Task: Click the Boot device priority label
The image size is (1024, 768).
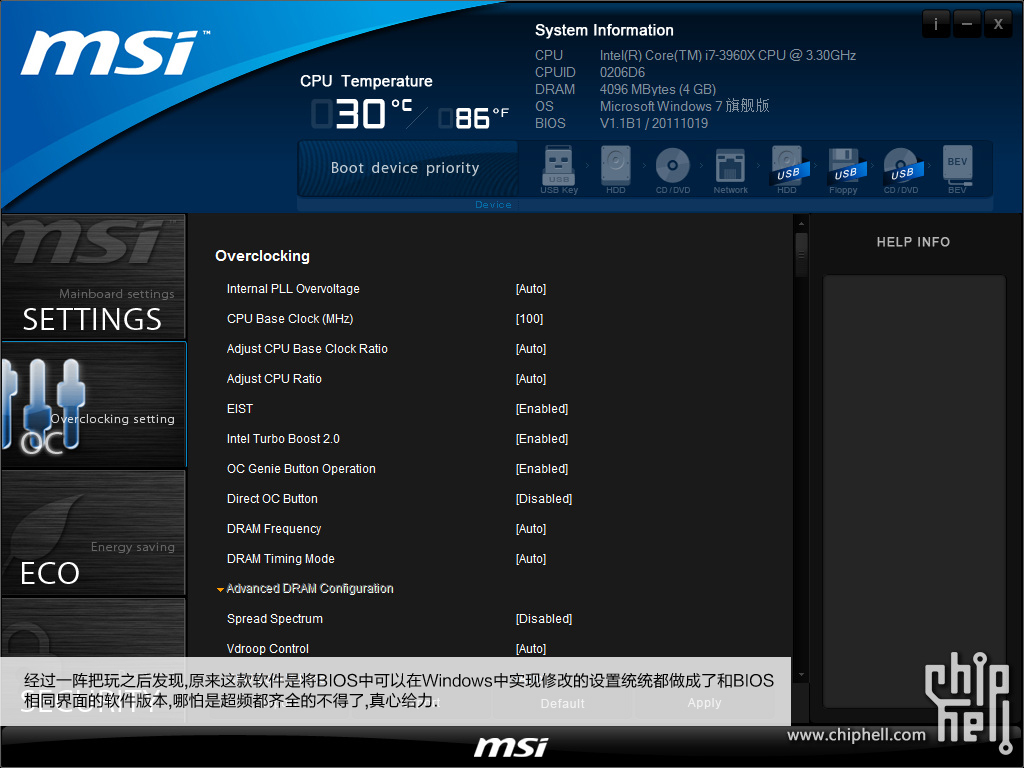Action: pyautogui.click(x=405, y=168)
